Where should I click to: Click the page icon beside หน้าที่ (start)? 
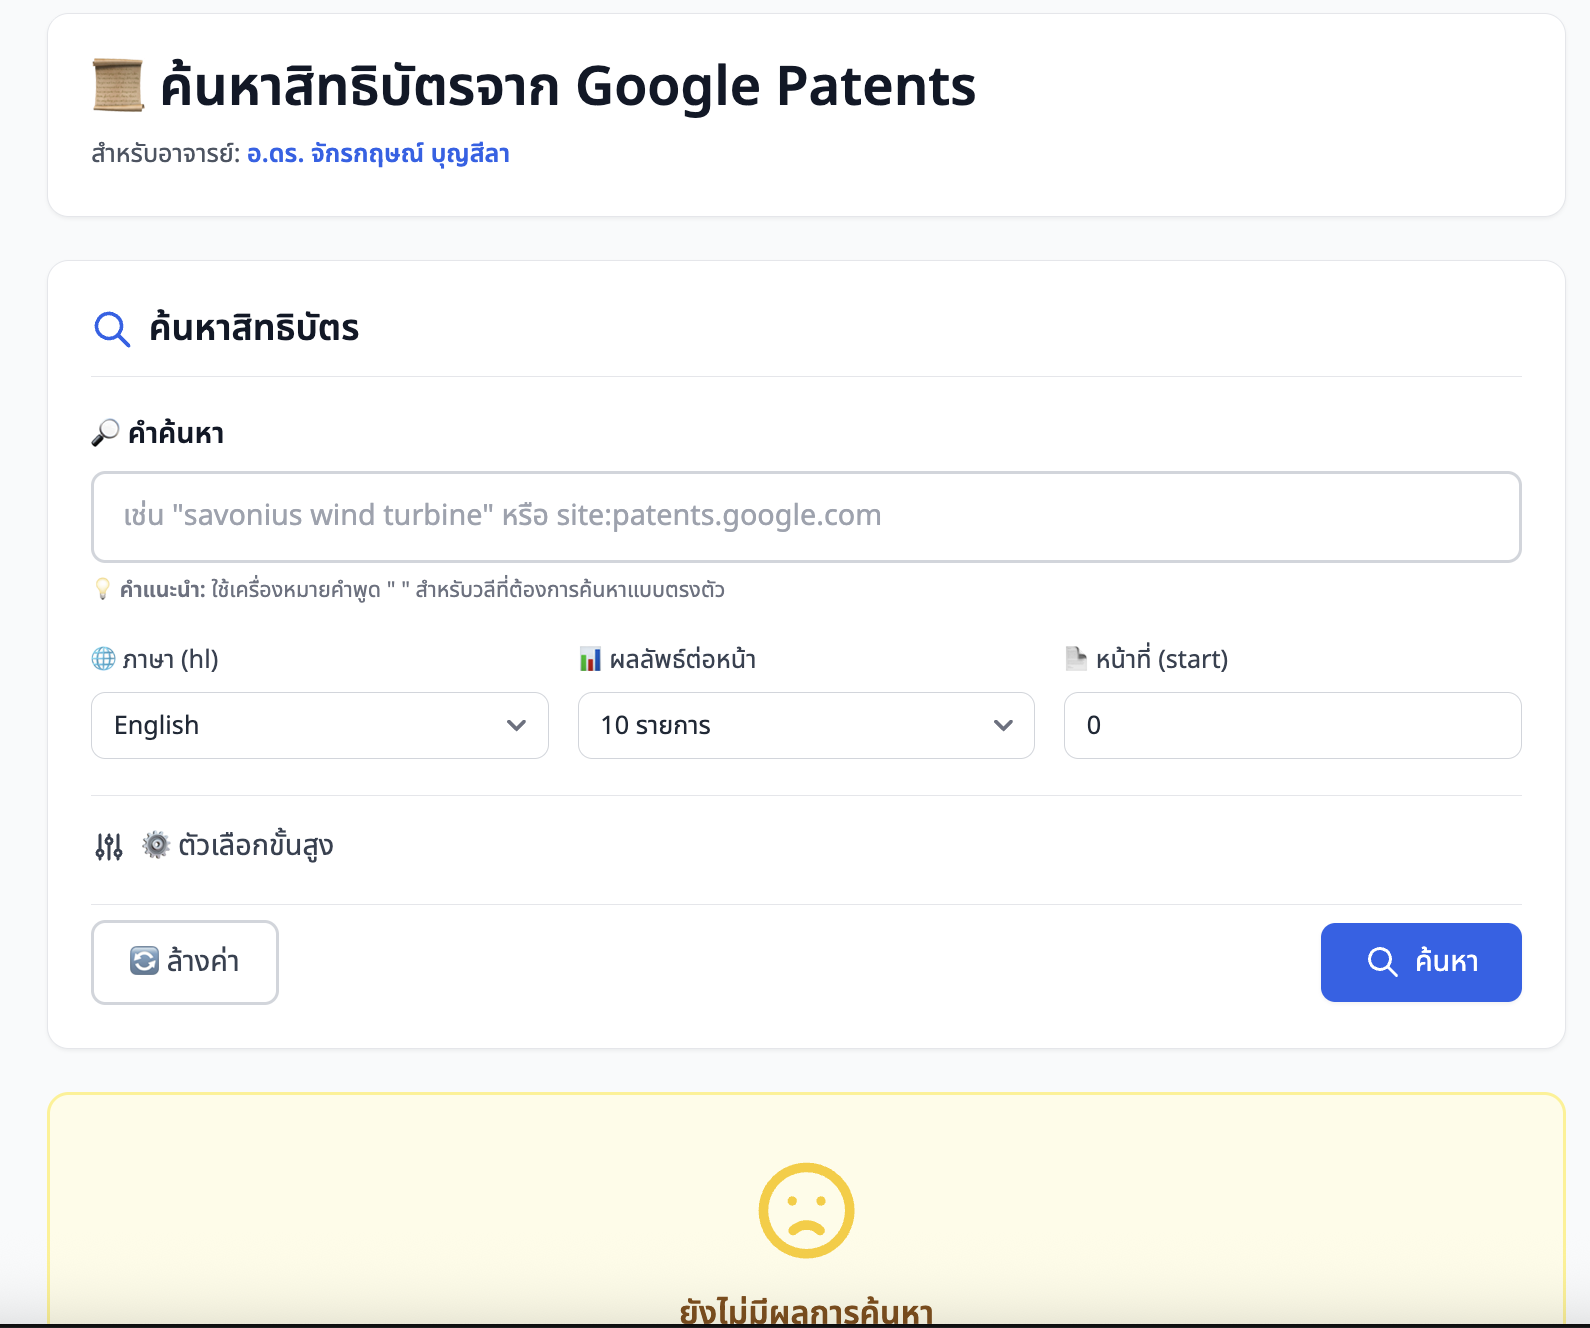tap(1076, 659)
